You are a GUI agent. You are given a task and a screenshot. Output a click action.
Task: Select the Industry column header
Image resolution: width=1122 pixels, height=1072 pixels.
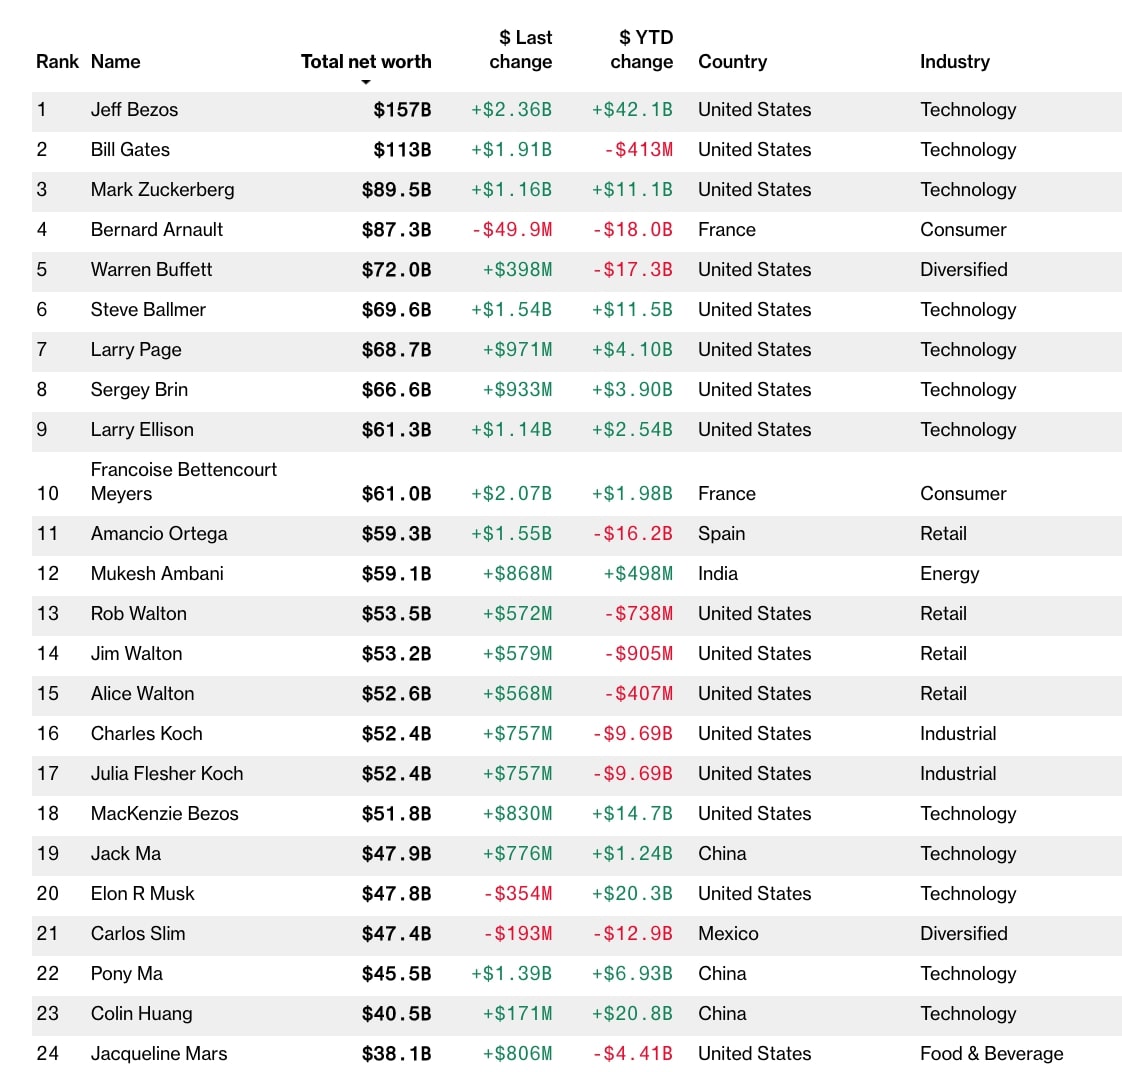pyautogui.click(x=954, y=61)
